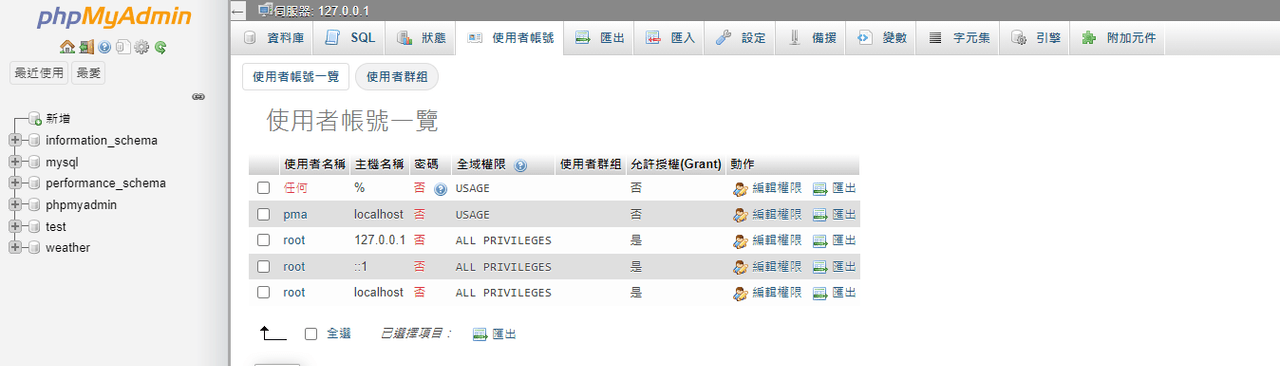Click edit privileges icon for pma user
The width and height of the screenshot is (1280, 366).
741,214
